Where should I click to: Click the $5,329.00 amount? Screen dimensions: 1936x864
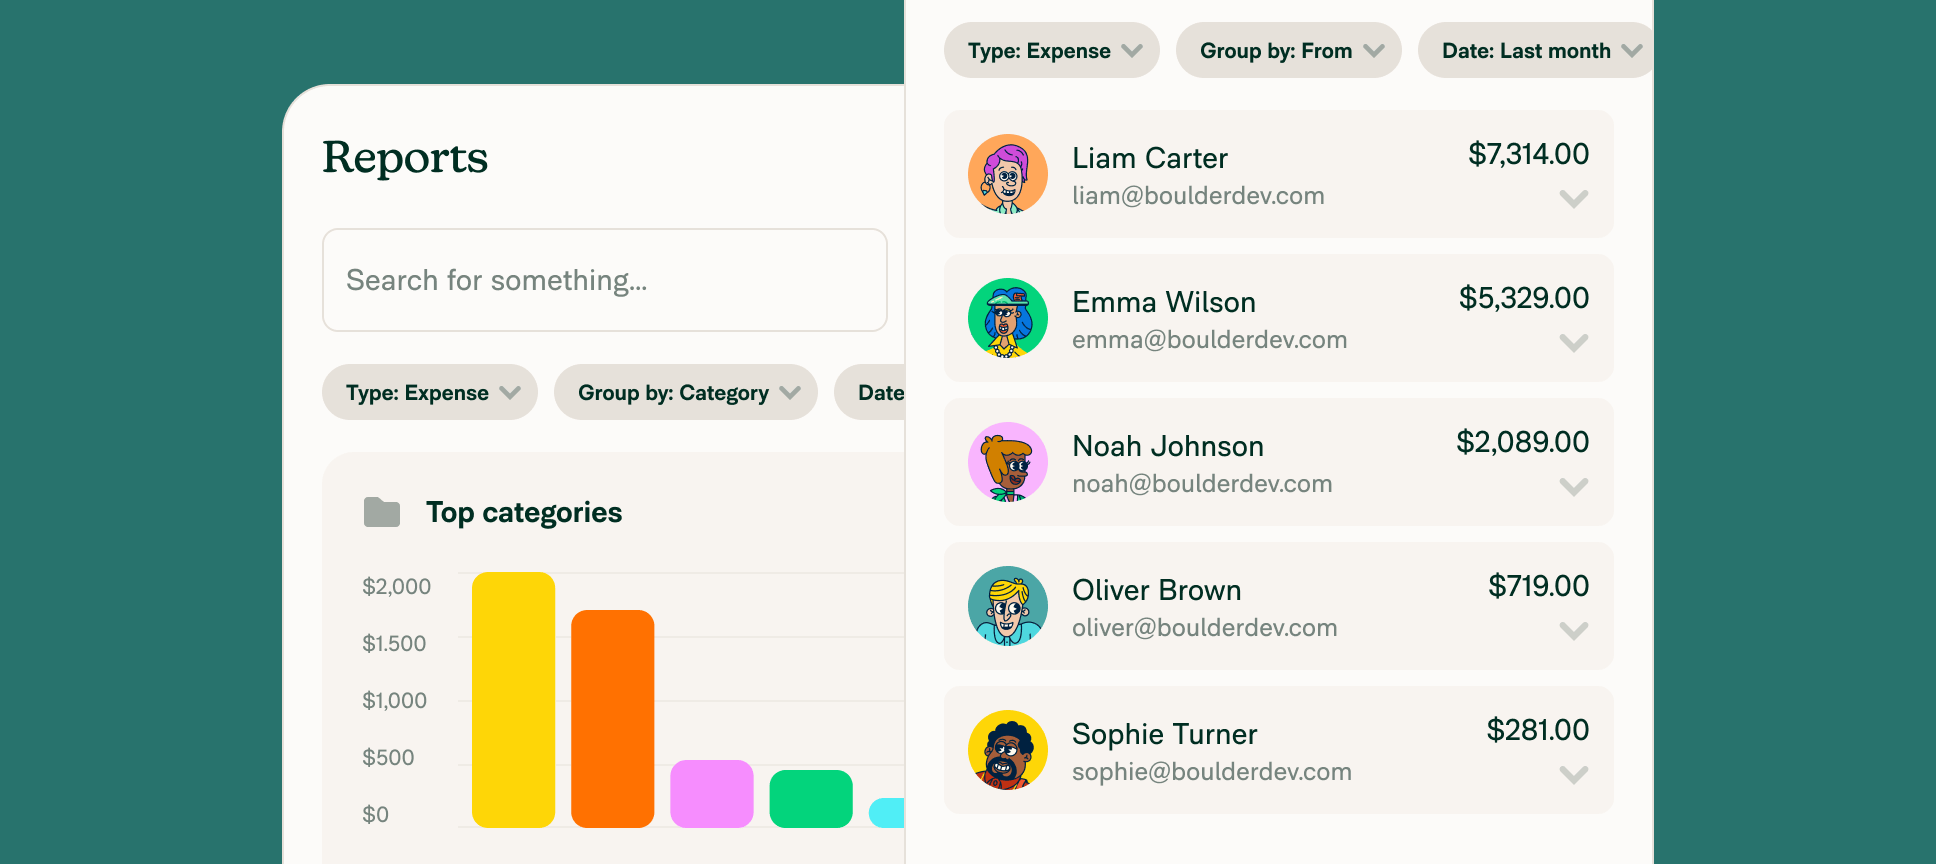(1524, 298)
